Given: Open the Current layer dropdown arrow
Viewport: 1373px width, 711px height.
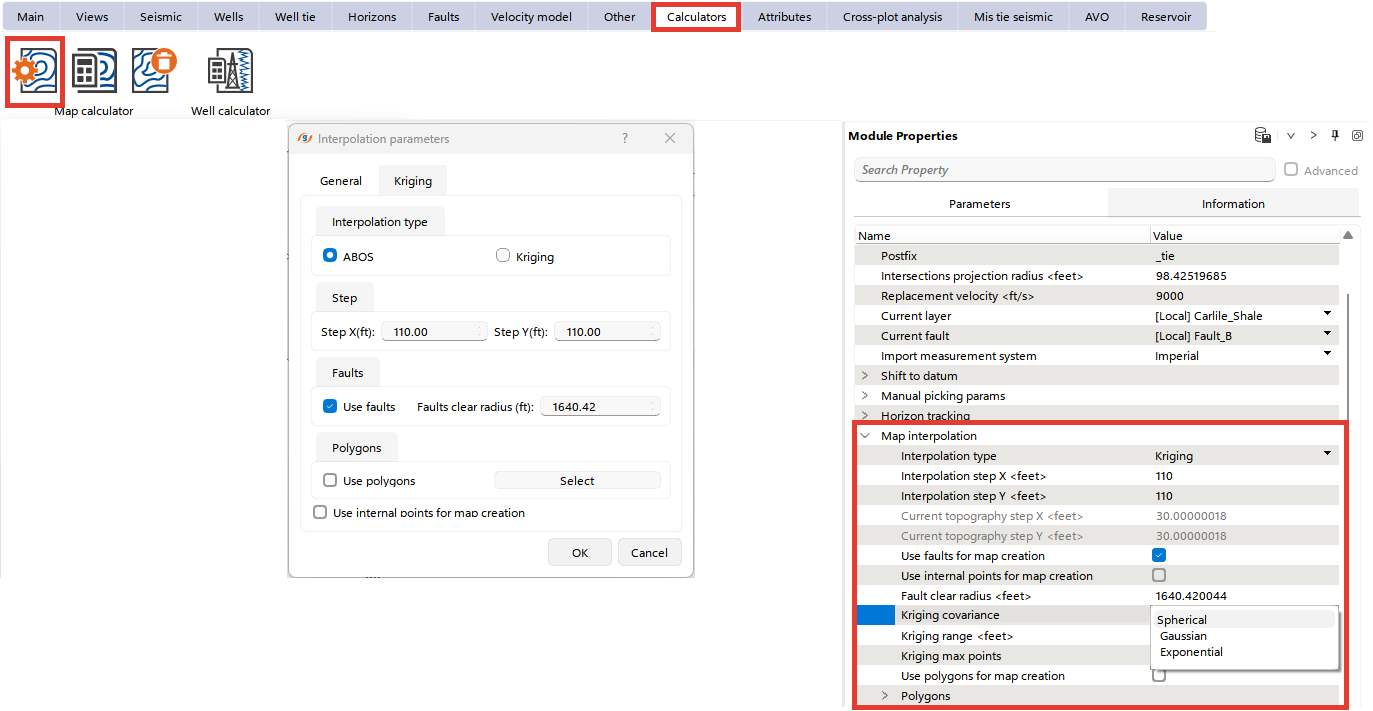Looking at the screenshot, I should pos(1328,315).
